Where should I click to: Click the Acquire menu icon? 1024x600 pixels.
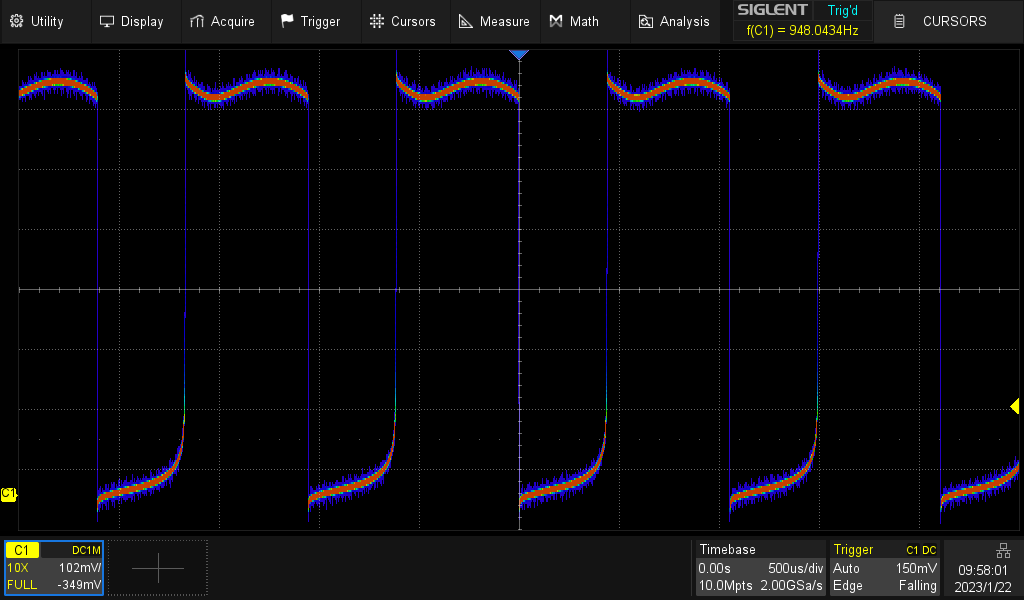click(x=197, y=21)
